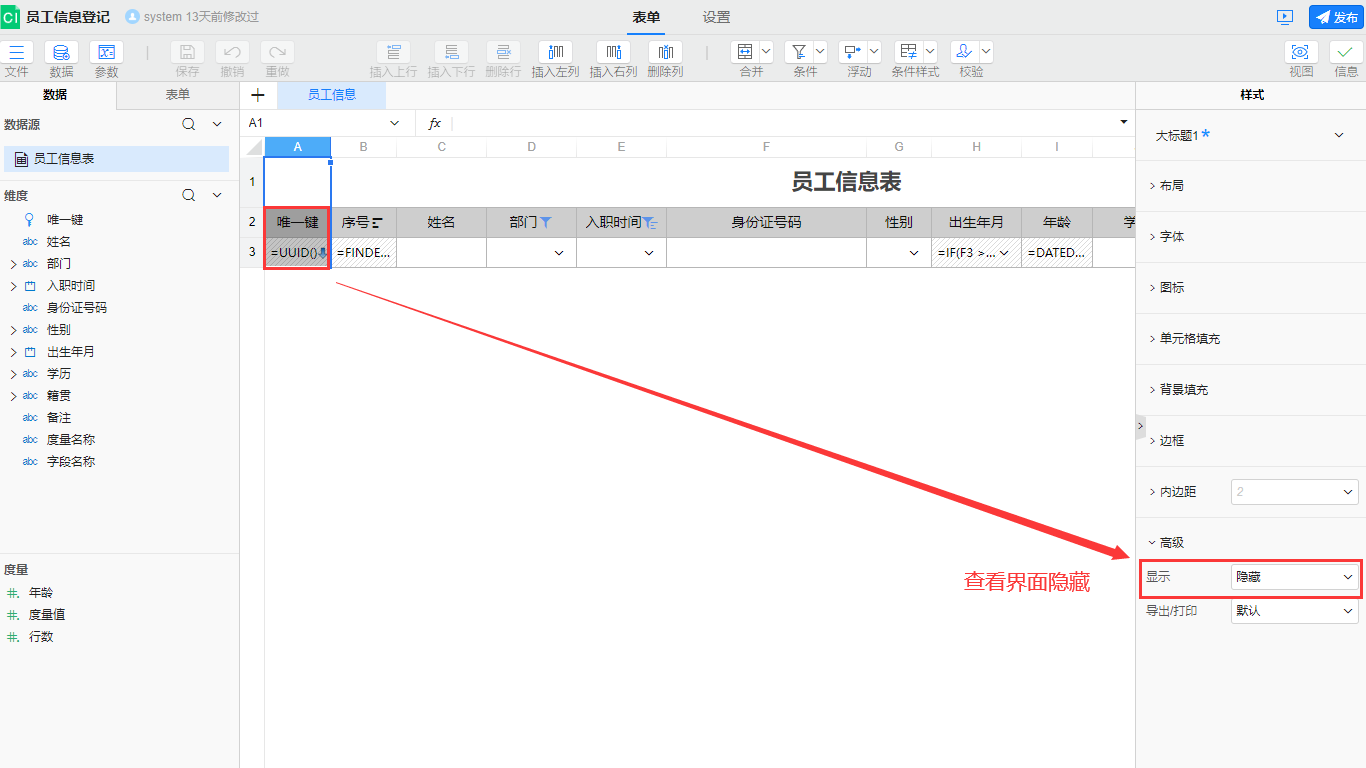Click the 插入左列 (Insert left column) icon
This screenshot has height=768, width=1366.
click(x=555, y=53)
